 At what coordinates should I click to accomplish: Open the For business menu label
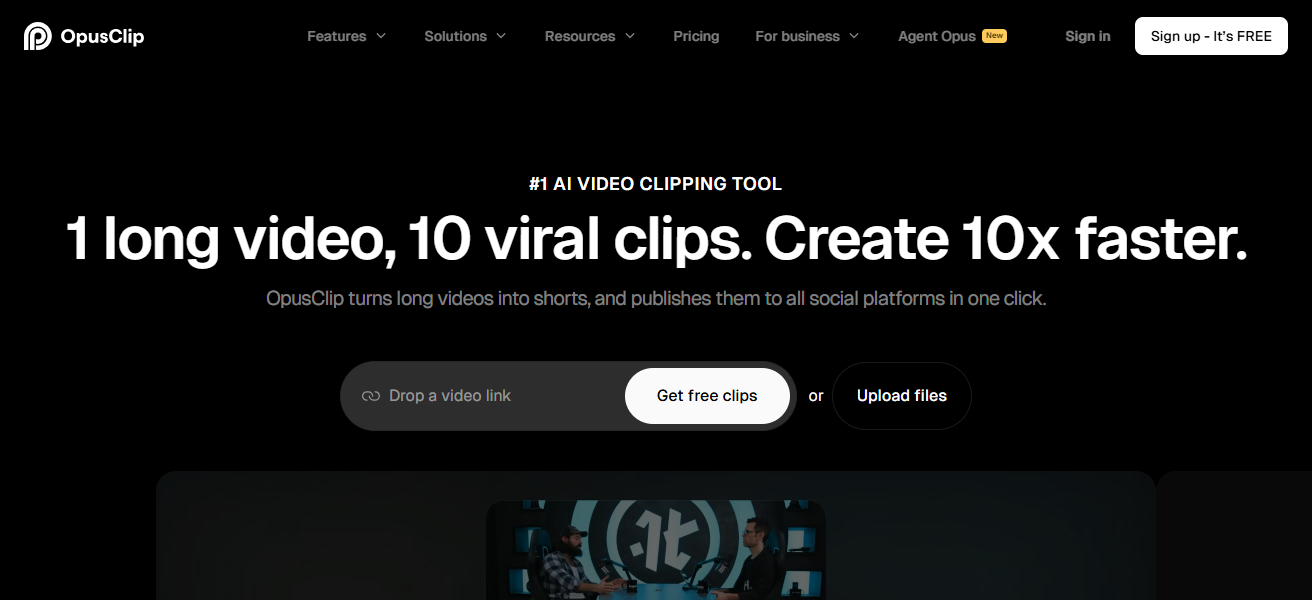797,36
